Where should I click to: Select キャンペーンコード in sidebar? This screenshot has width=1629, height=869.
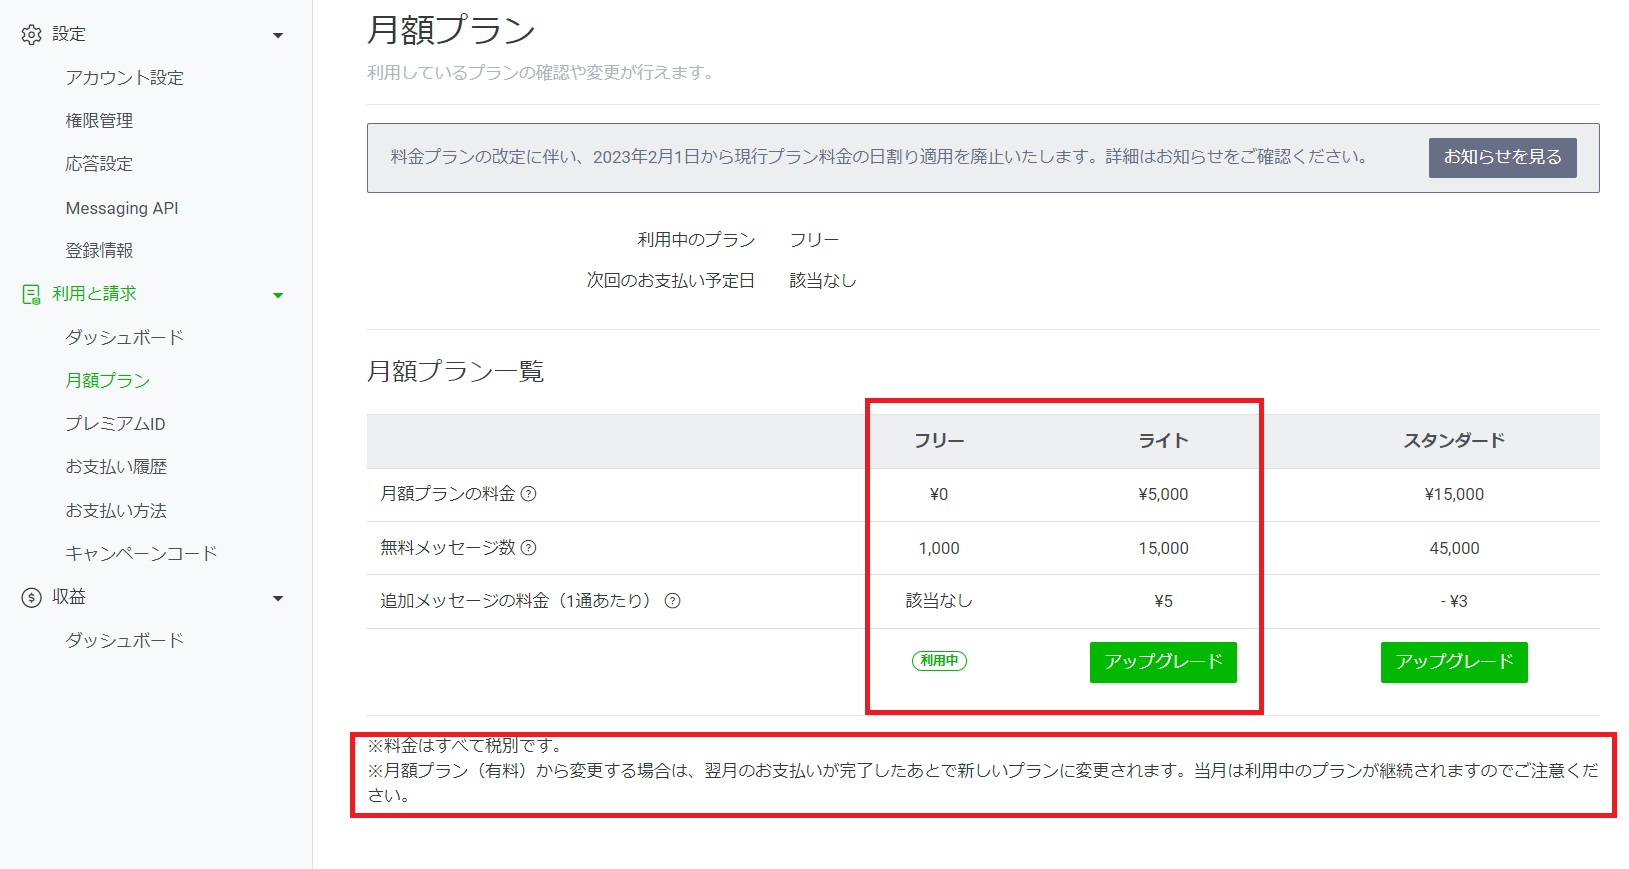[141, 554]
